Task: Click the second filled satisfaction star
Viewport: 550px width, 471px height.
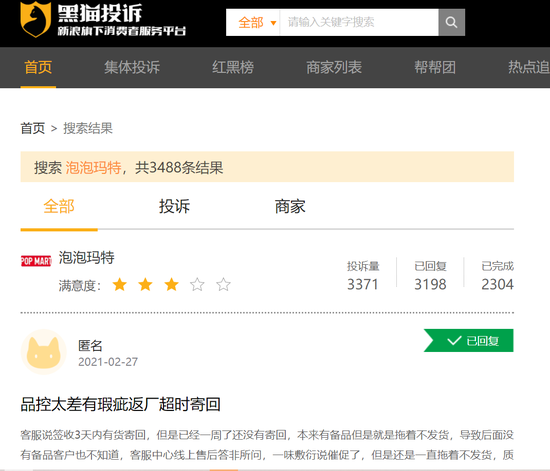Action: point(146,284)
